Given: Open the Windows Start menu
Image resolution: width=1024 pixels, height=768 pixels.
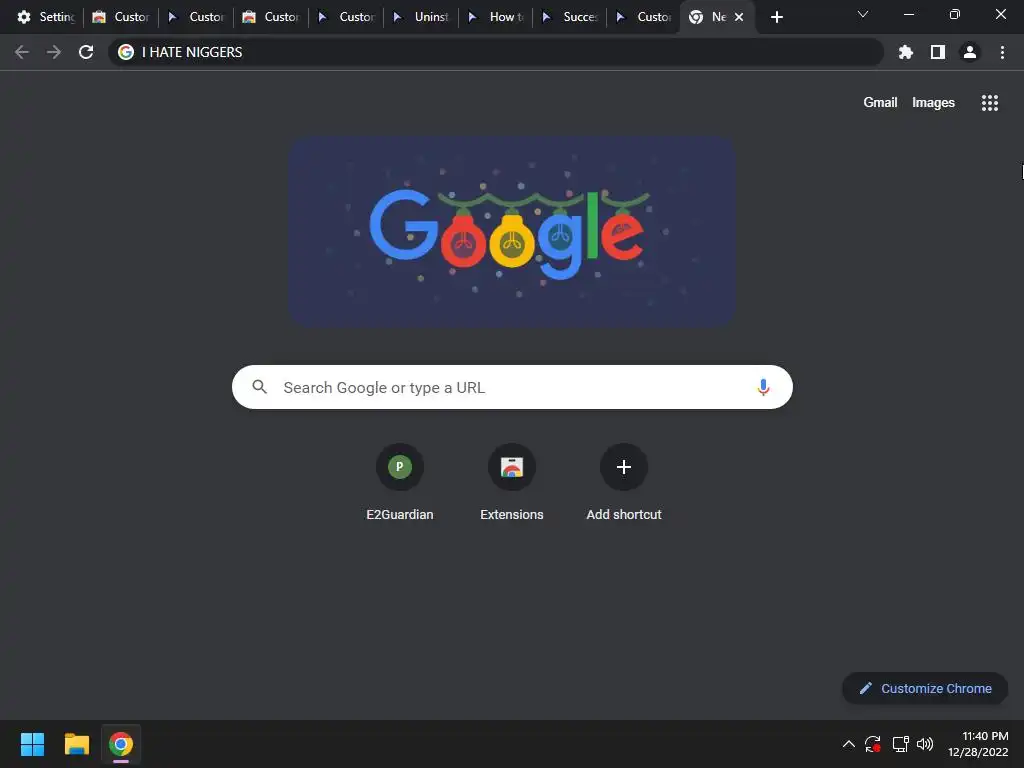Looking at the screenshot, I should [x=32, y=744].
